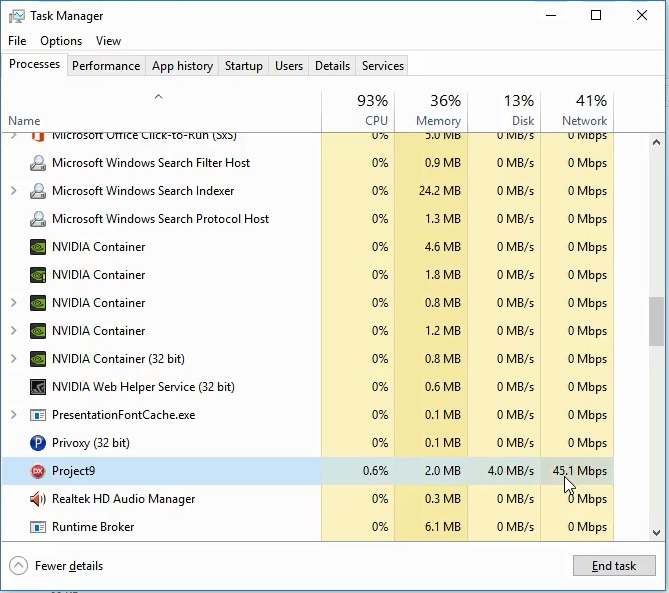Click the Microsoft Windows Search Filter Host icon
The width and height of the screenshot is (669, 593).
[38, 163]
